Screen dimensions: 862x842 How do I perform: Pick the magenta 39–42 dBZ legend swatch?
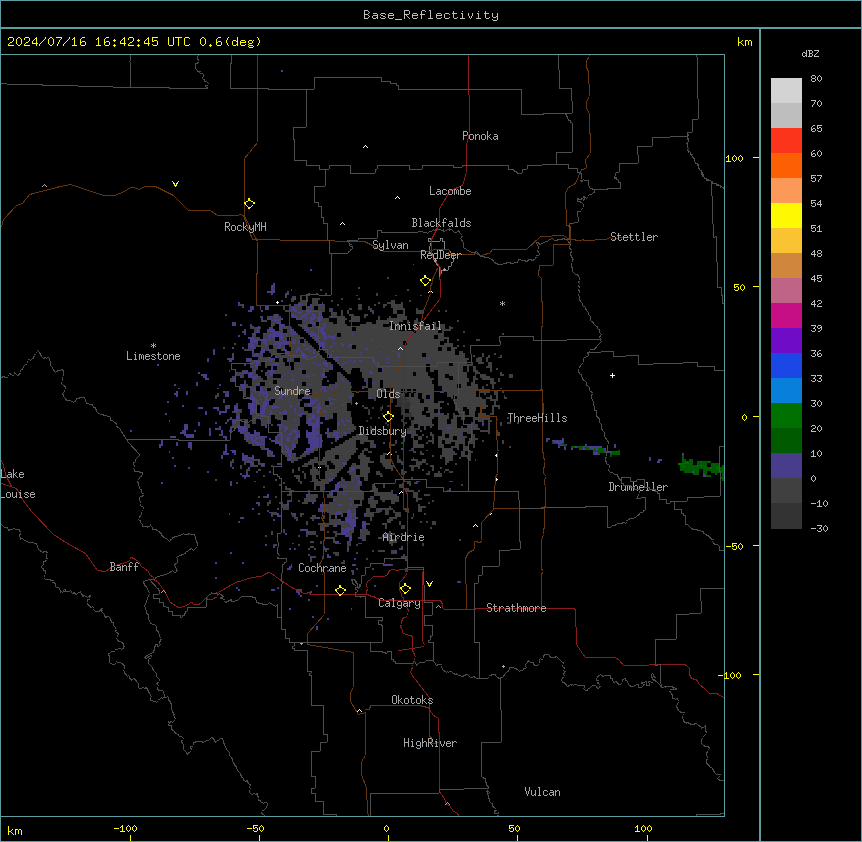point(786,315)
